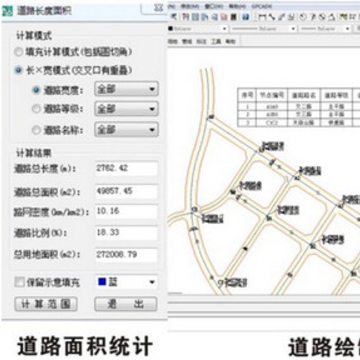Open the 工具 menu in the lower menu row
The image size is (360, 360).
(216, 42)
